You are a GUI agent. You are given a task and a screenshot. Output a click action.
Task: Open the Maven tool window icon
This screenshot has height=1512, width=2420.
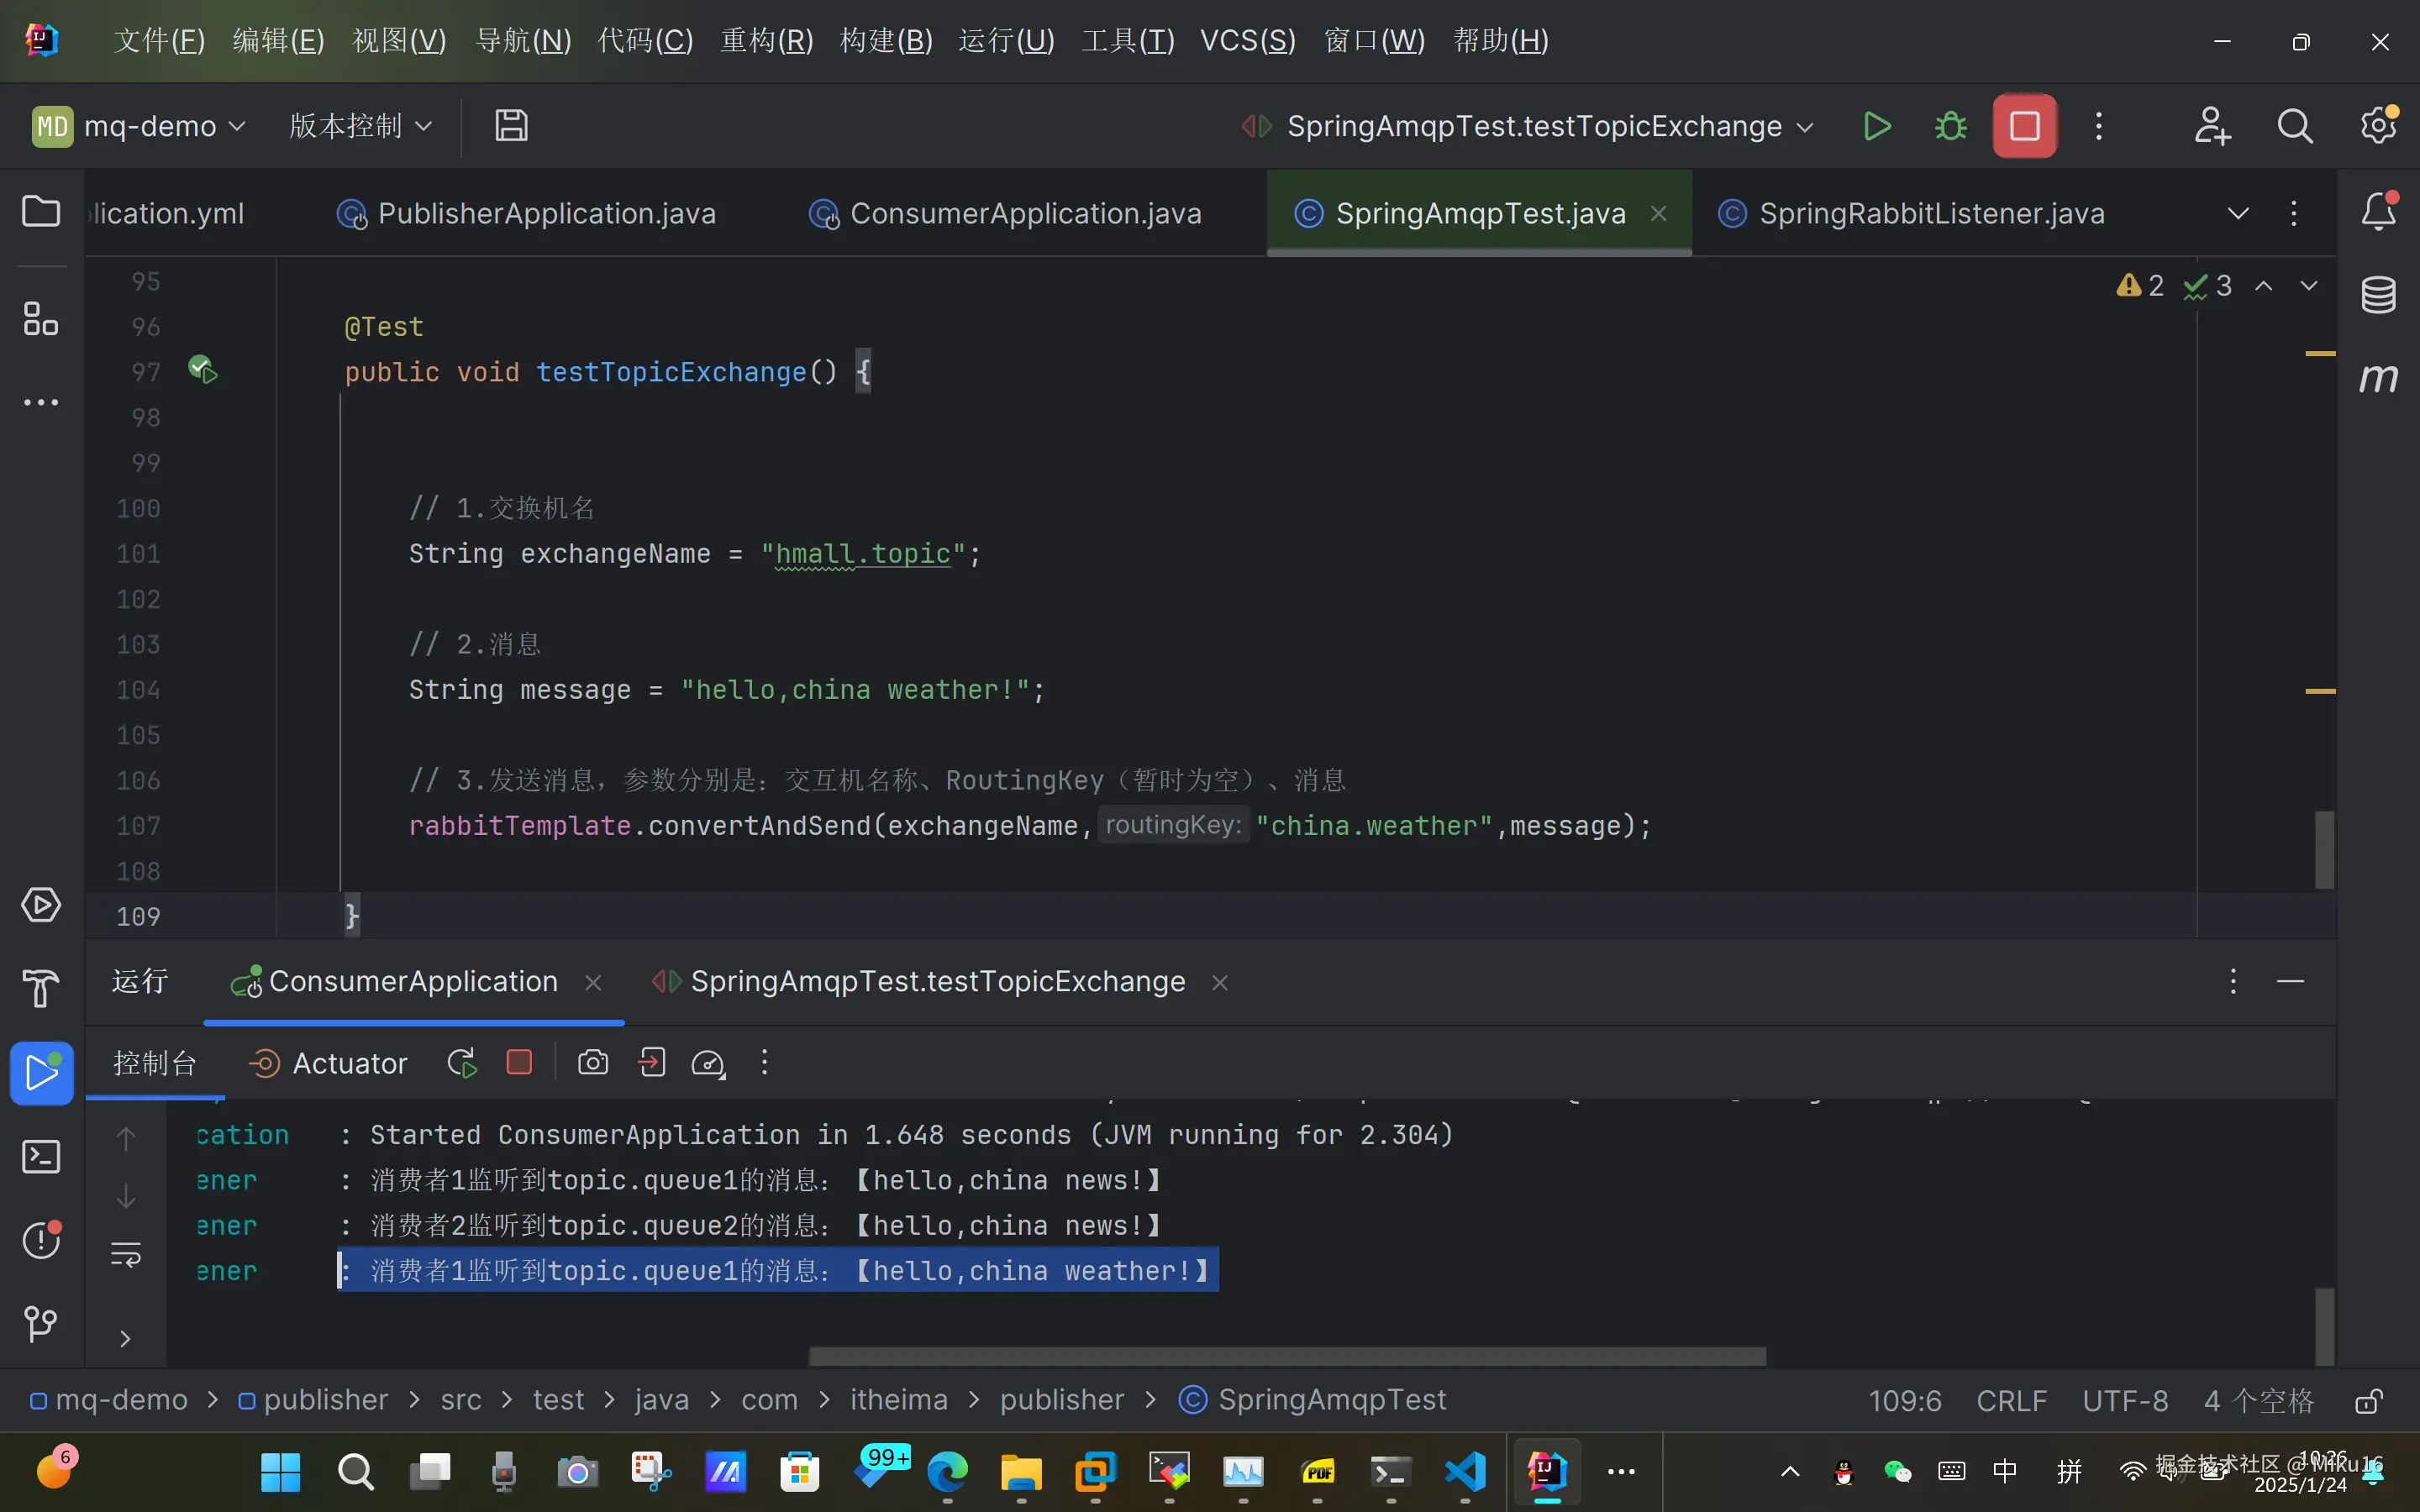(2378, 378)
